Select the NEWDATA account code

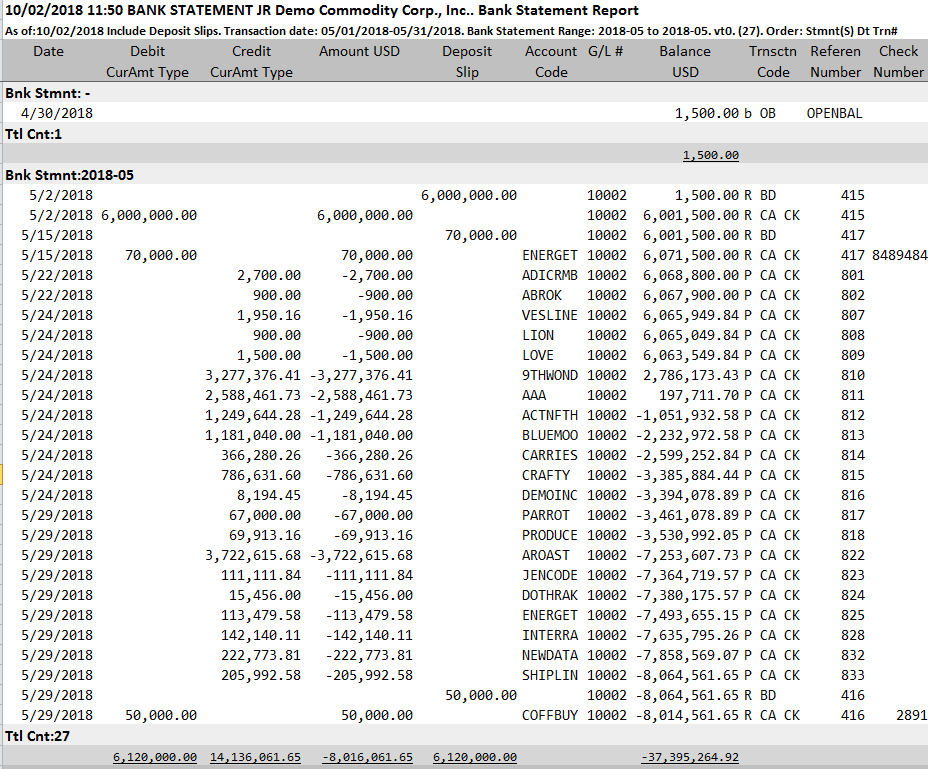point(549,656)
